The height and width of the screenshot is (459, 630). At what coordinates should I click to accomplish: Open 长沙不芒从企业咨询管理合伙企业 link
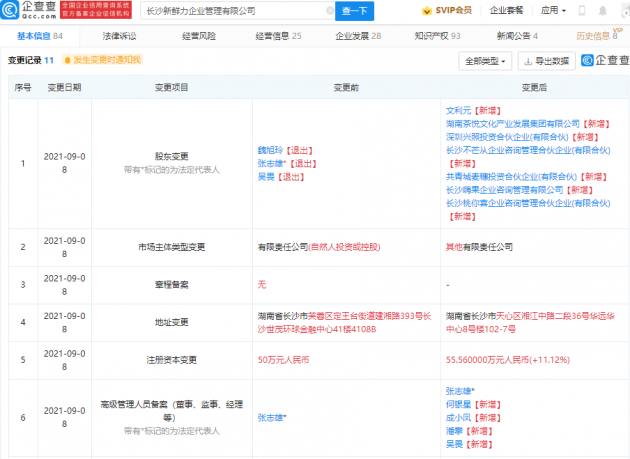pos(528,150)
